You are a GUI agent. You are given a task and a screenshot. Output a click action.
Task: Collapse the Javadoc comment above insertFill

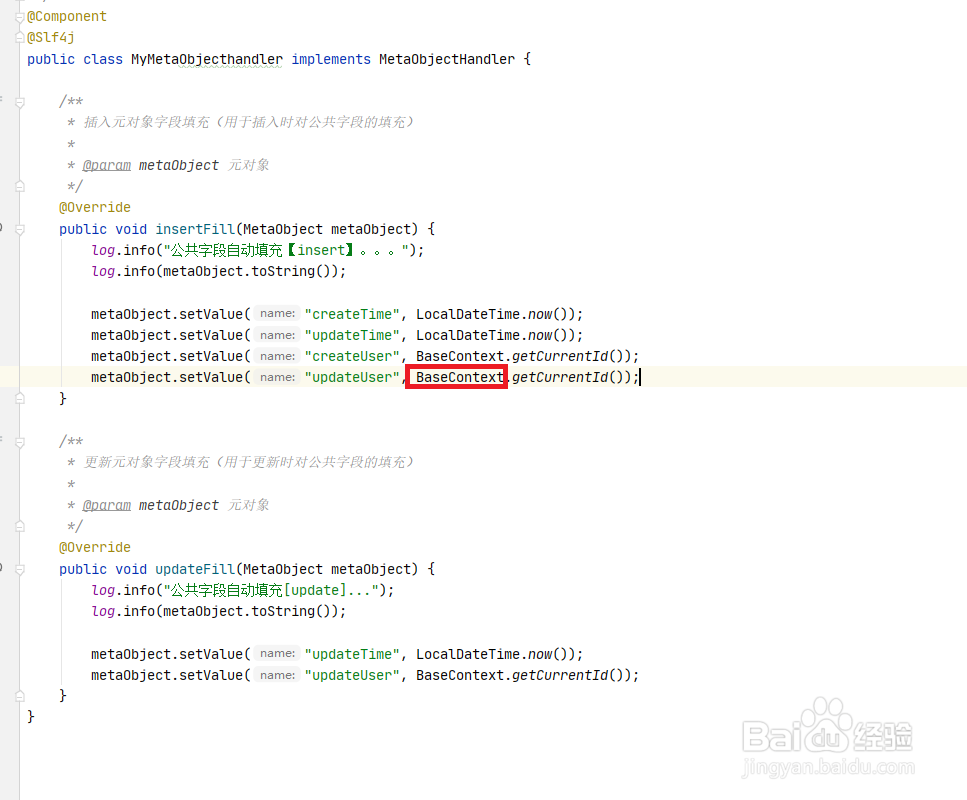(20, 102)
